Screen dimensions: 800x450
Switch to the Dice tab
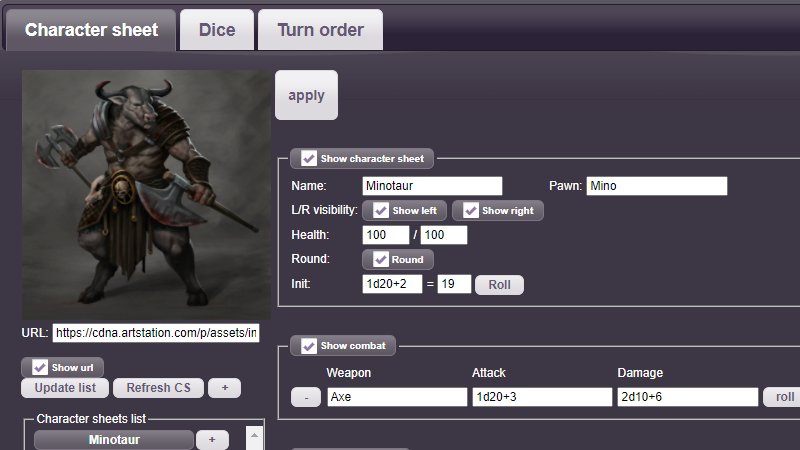coord(217,29)
